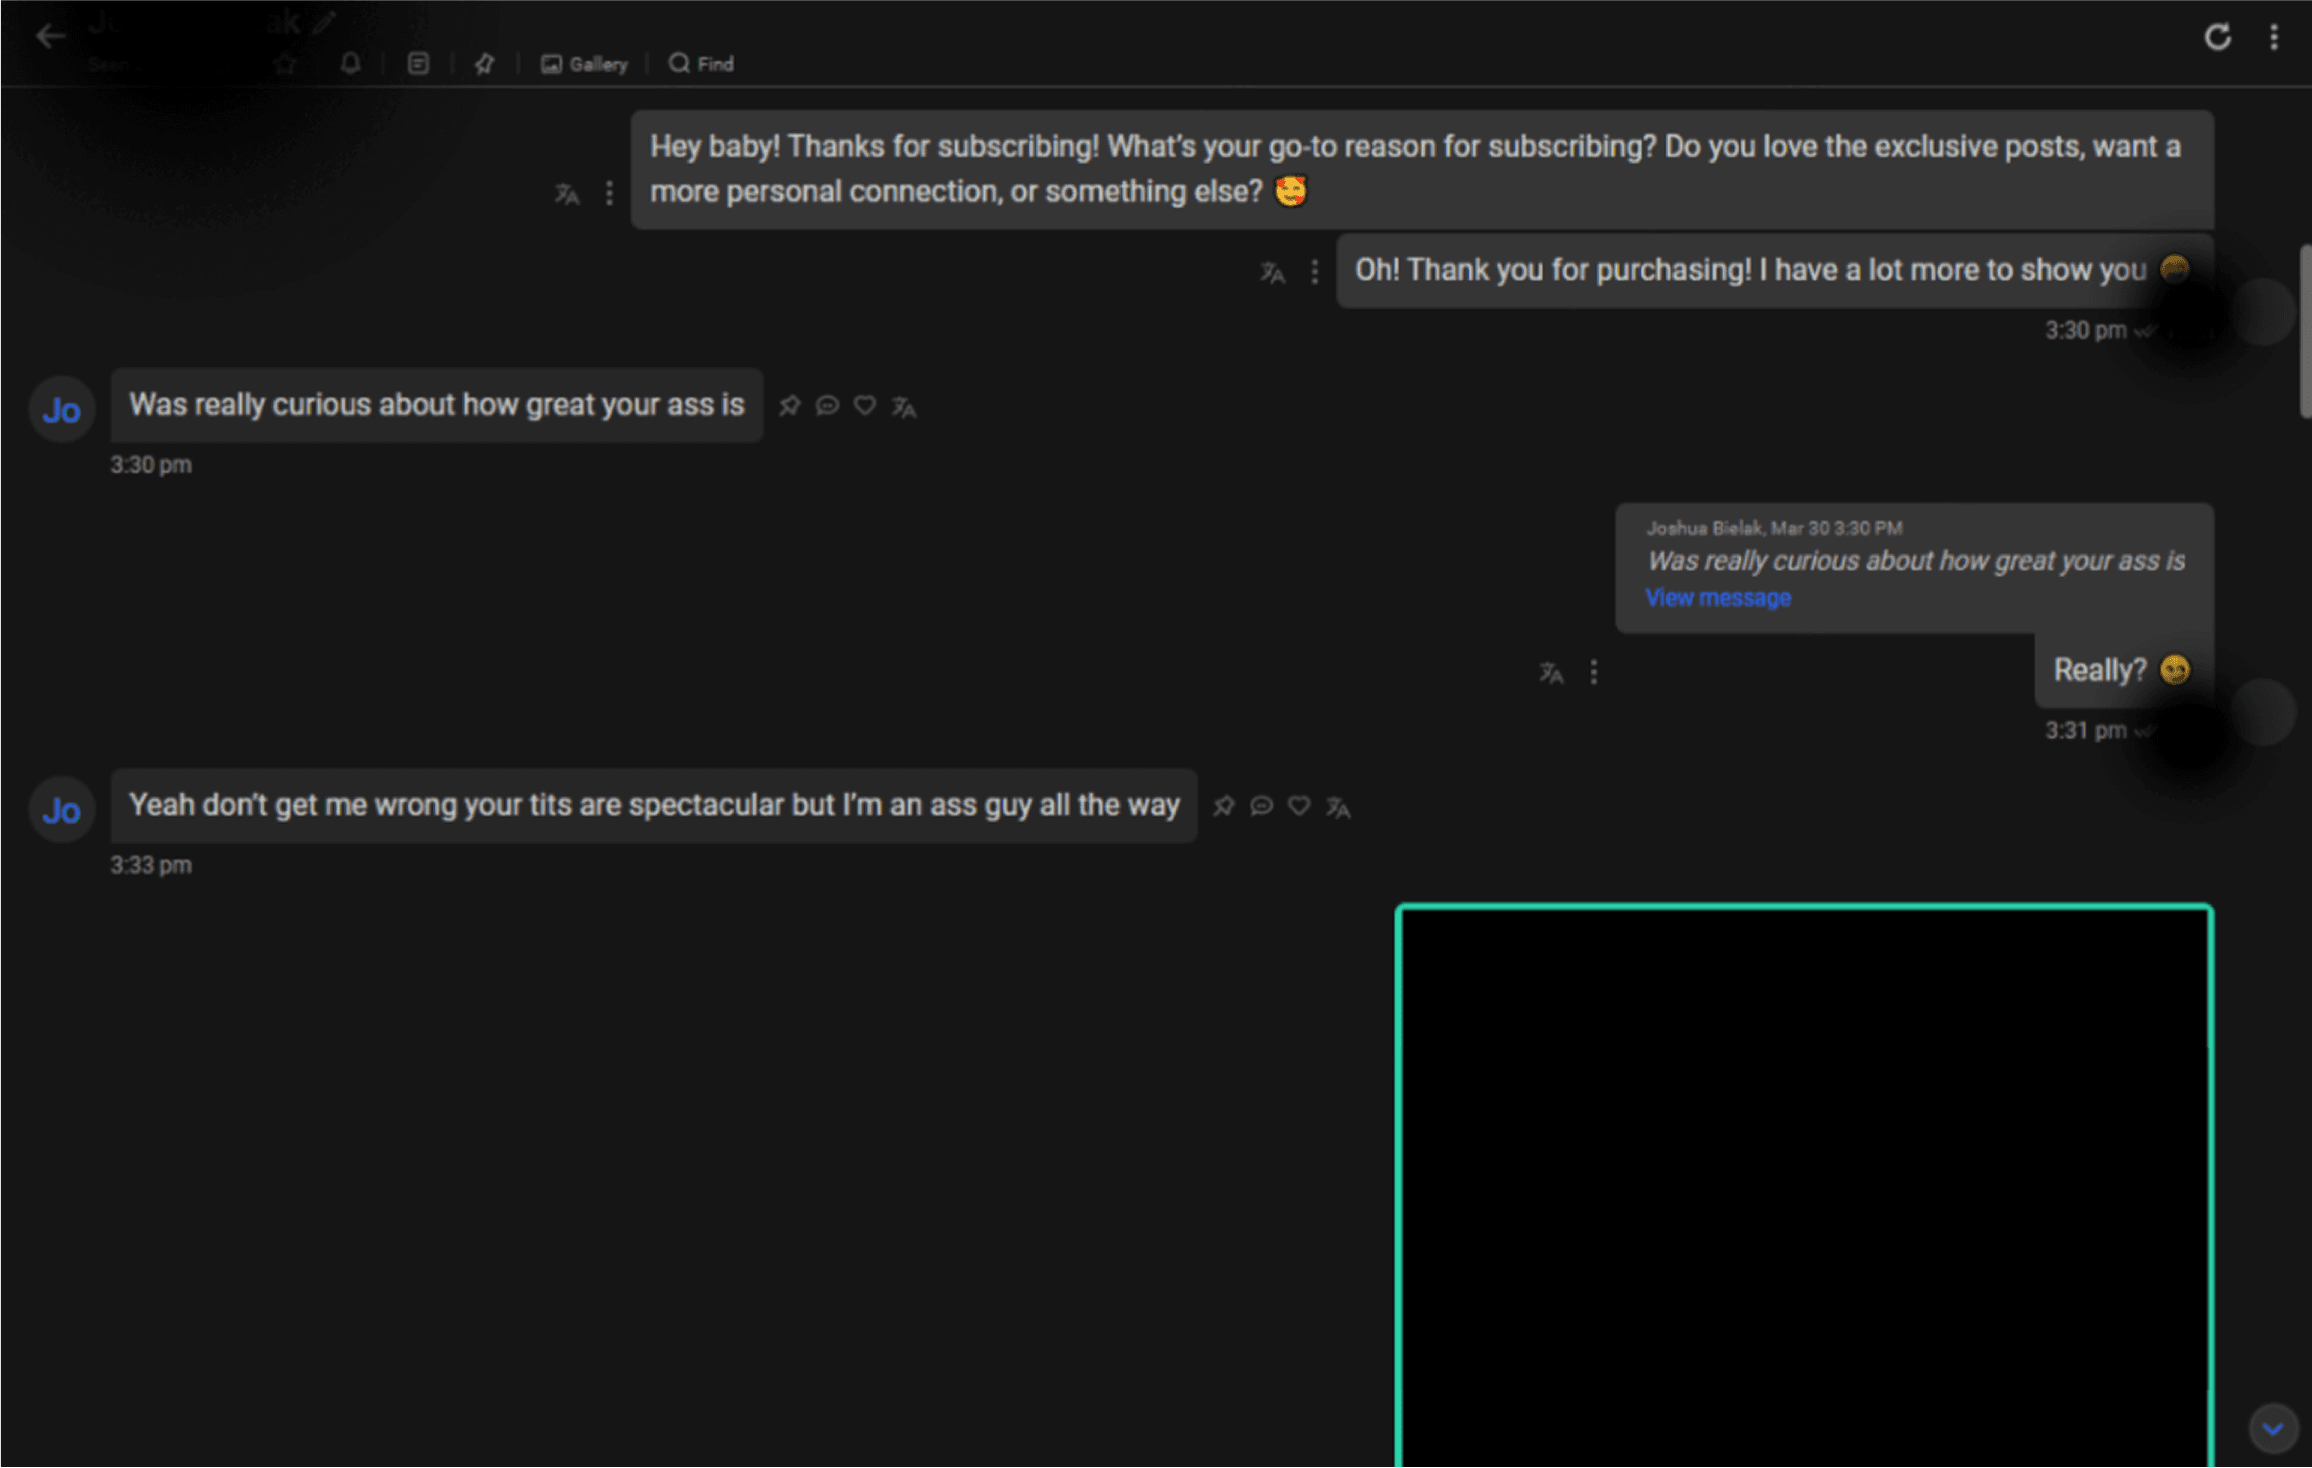Open the options menu on the 'Really?' message
Image resolution: width=2312 pixels, height=1468 pixels.
point(1594,672)
